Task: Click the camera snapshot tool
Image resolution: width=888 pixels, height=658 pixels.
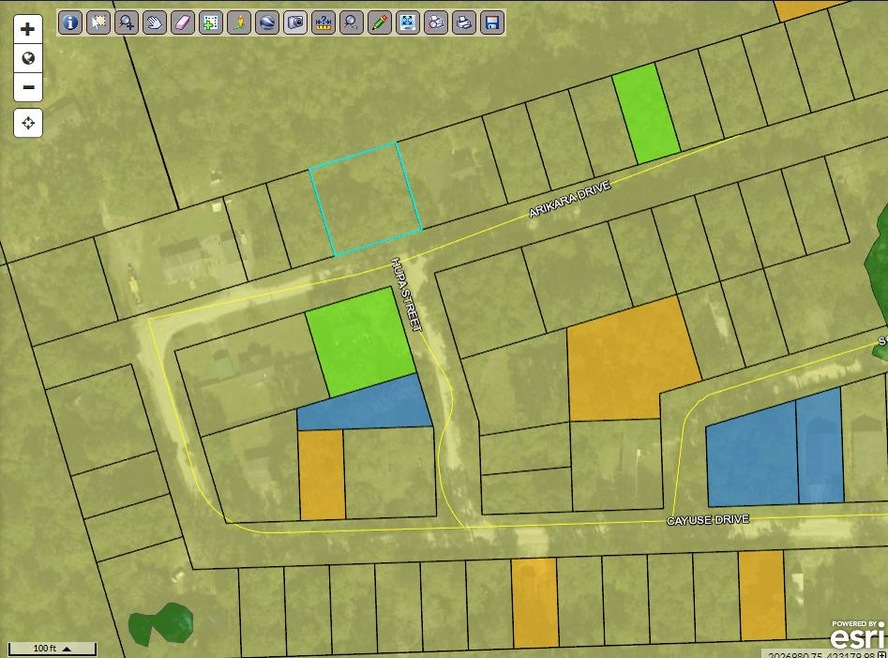Action: click(295, 21)
